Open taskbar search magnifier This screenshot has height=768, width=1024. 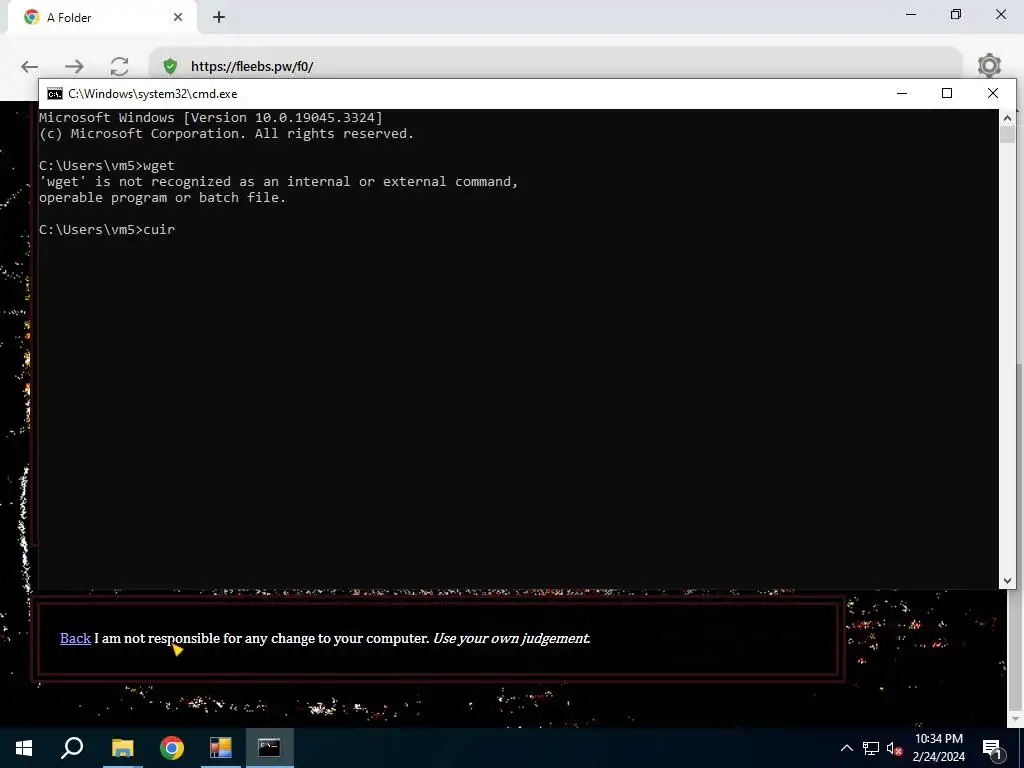click(x=72, y=748)
